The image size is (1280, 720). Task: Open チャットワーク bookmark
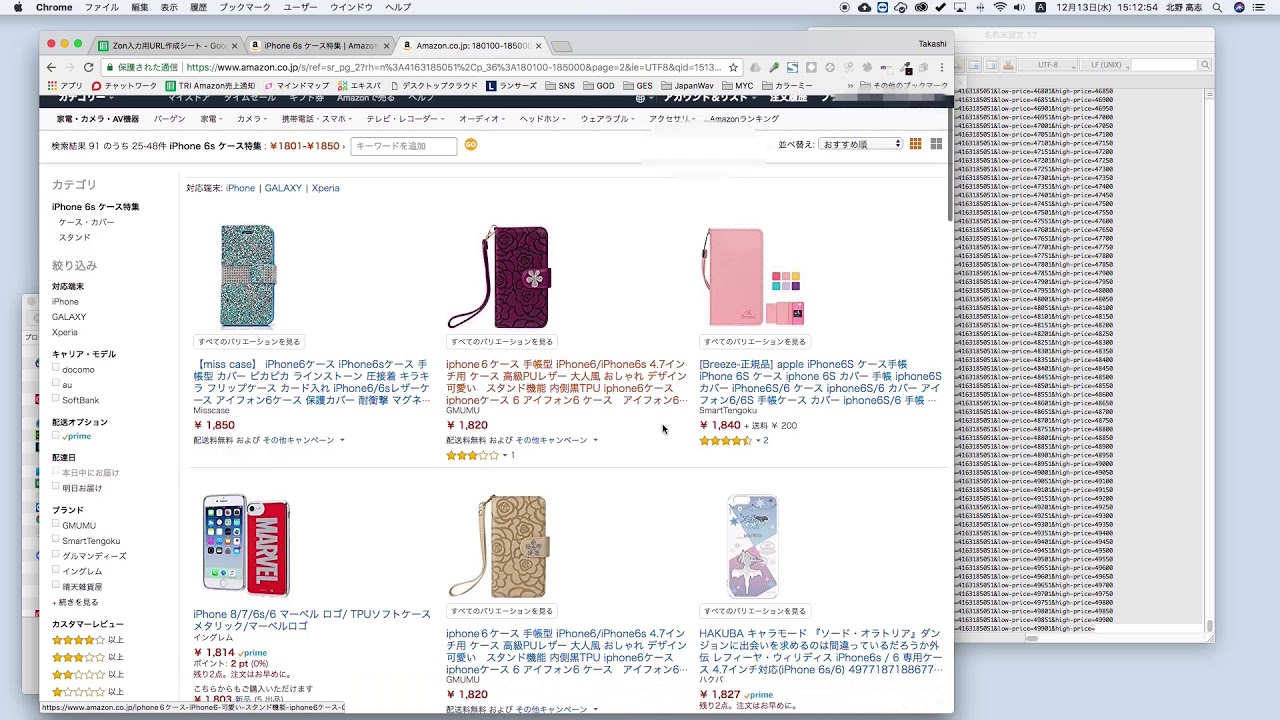click(x=126, y=86)
